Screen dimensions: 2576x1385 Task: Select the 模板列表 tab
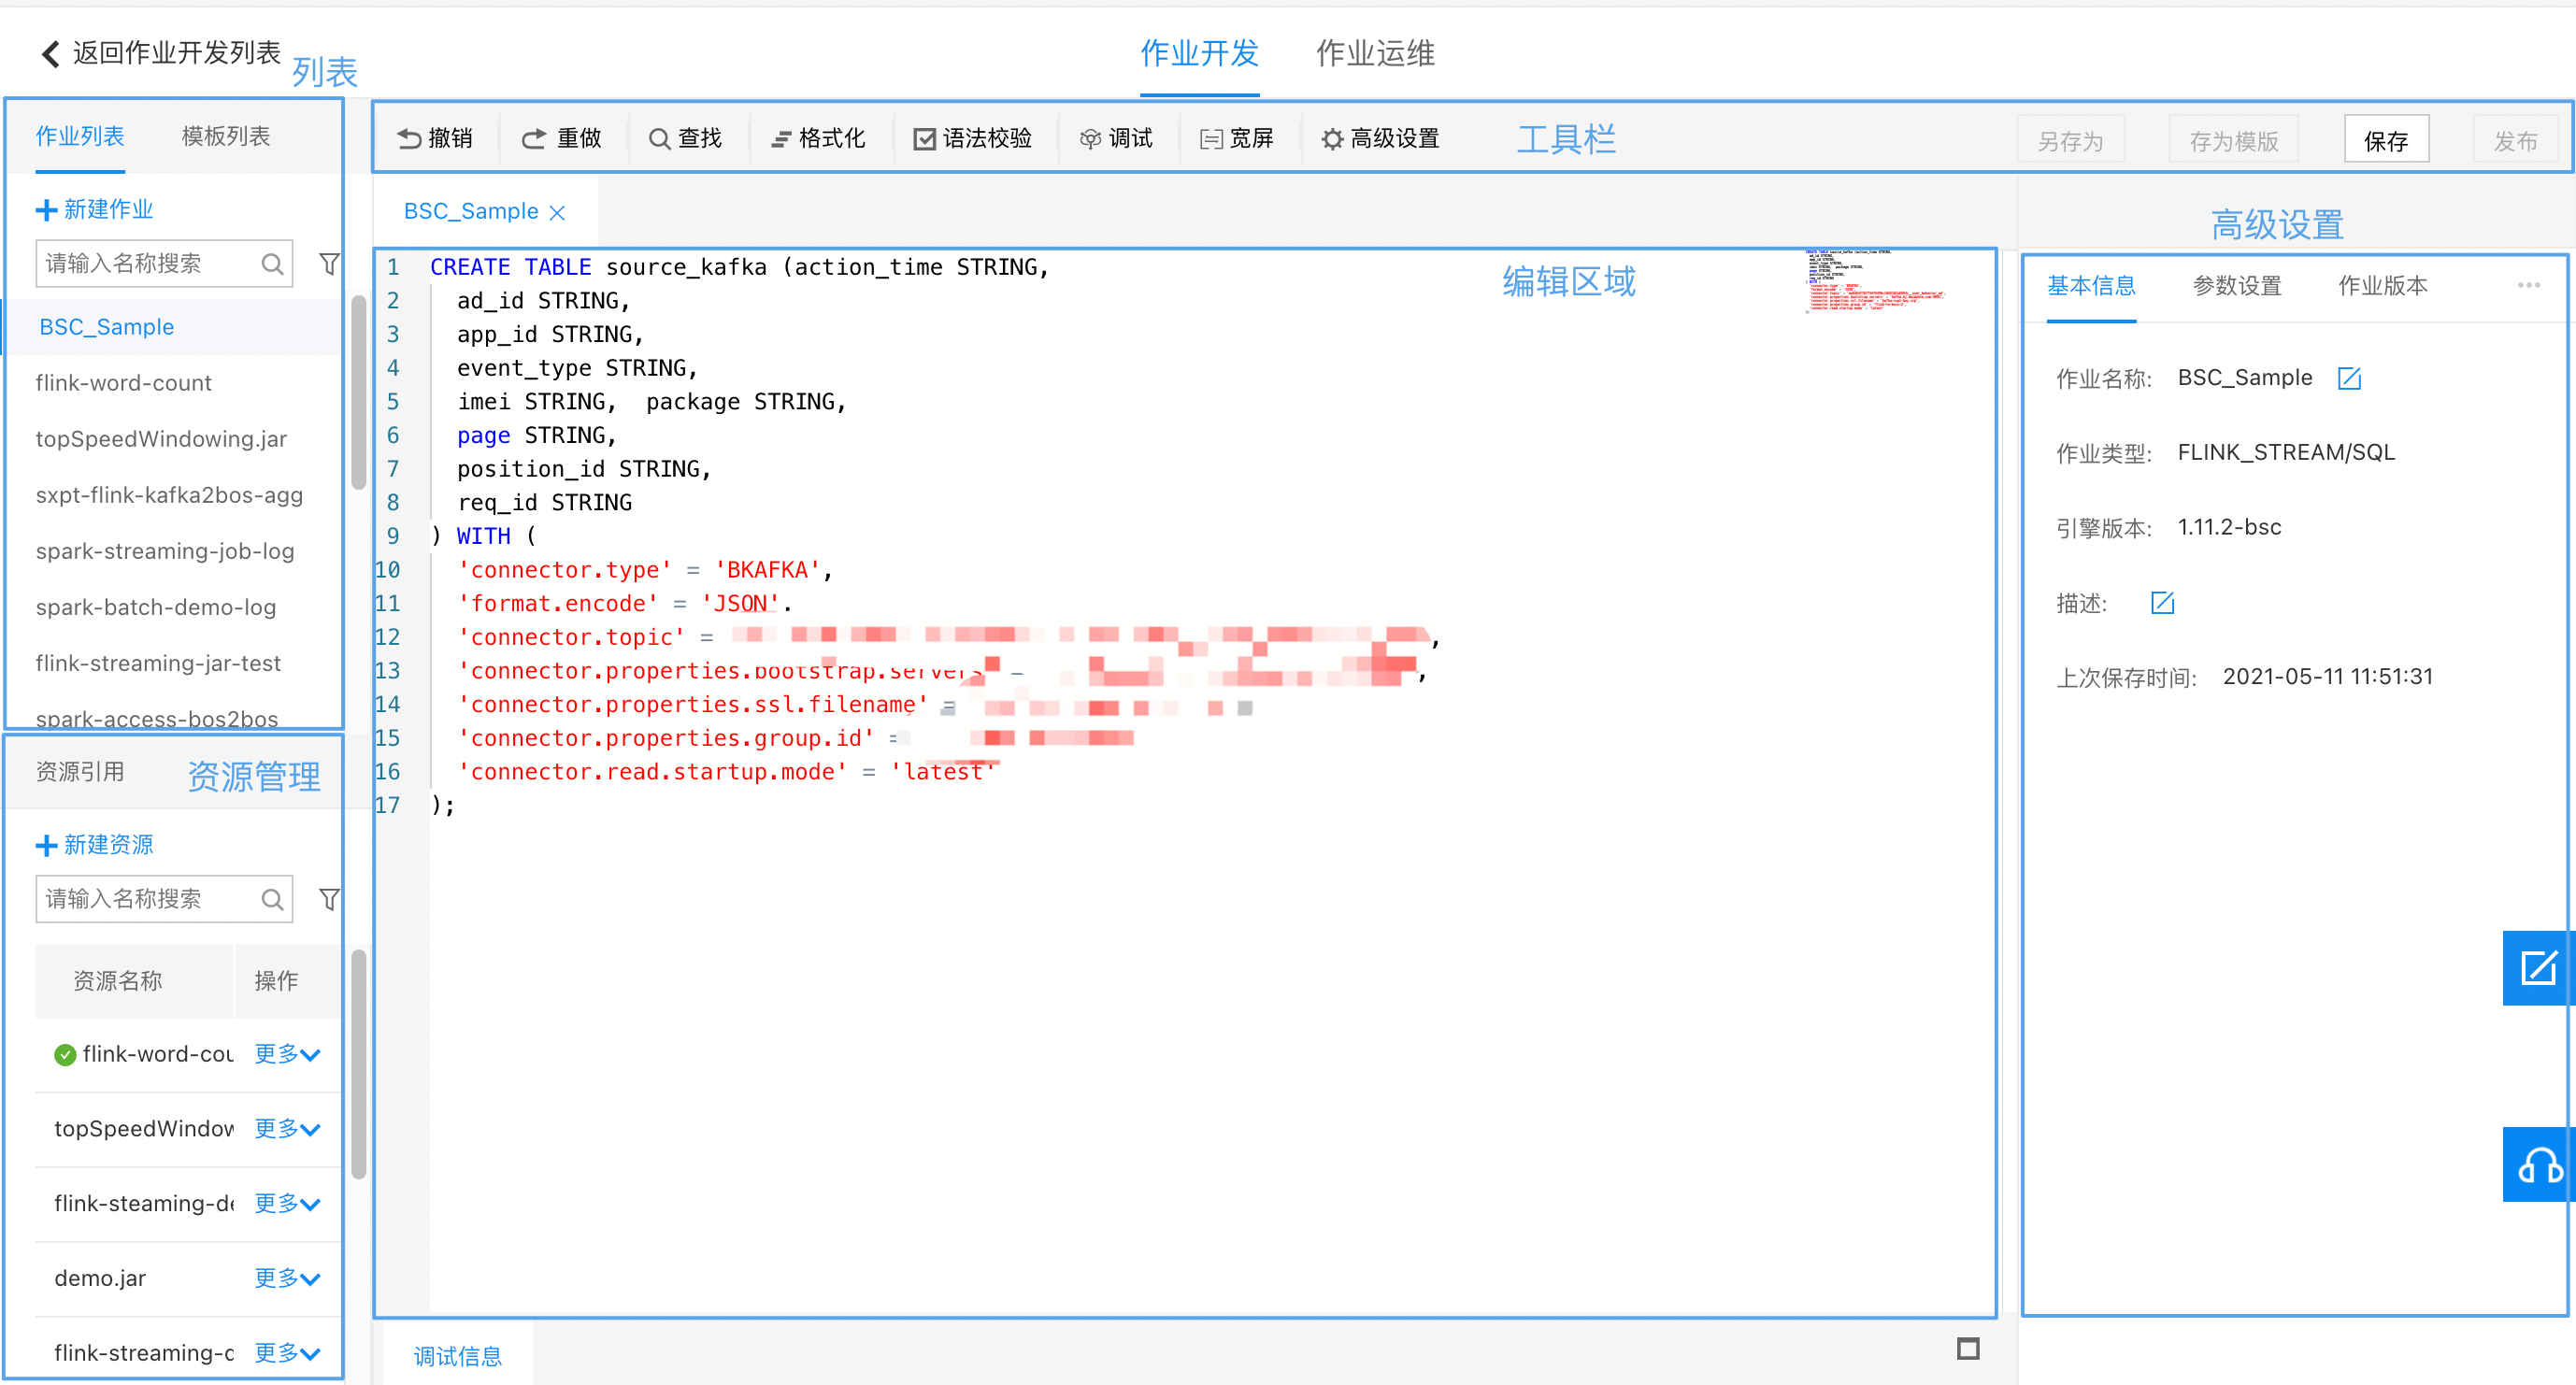point(226,136)
